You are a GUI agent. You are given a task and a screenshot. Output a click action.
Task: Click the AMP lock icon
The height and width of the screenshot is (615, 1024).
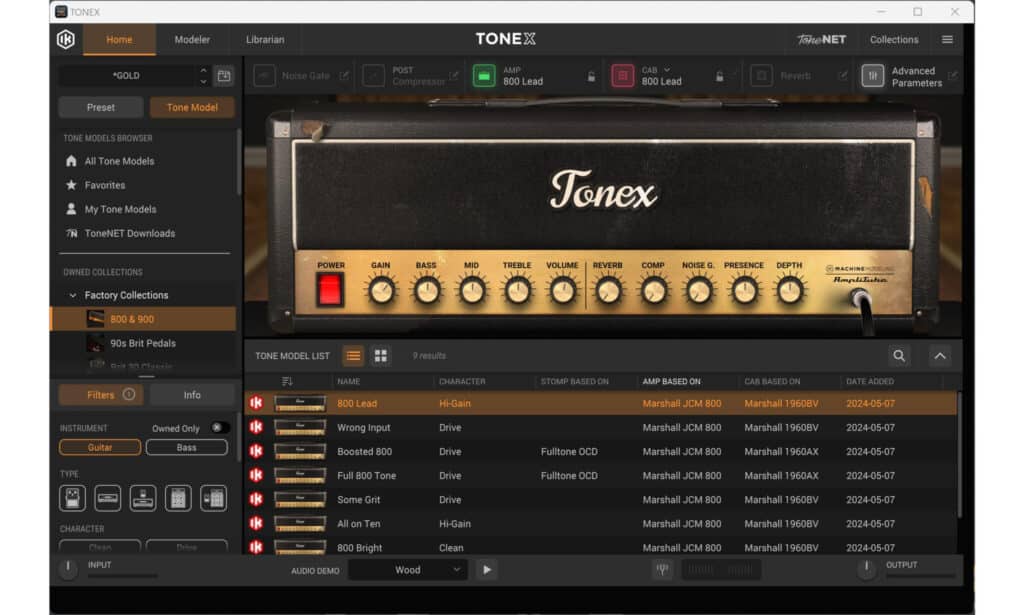591,76
